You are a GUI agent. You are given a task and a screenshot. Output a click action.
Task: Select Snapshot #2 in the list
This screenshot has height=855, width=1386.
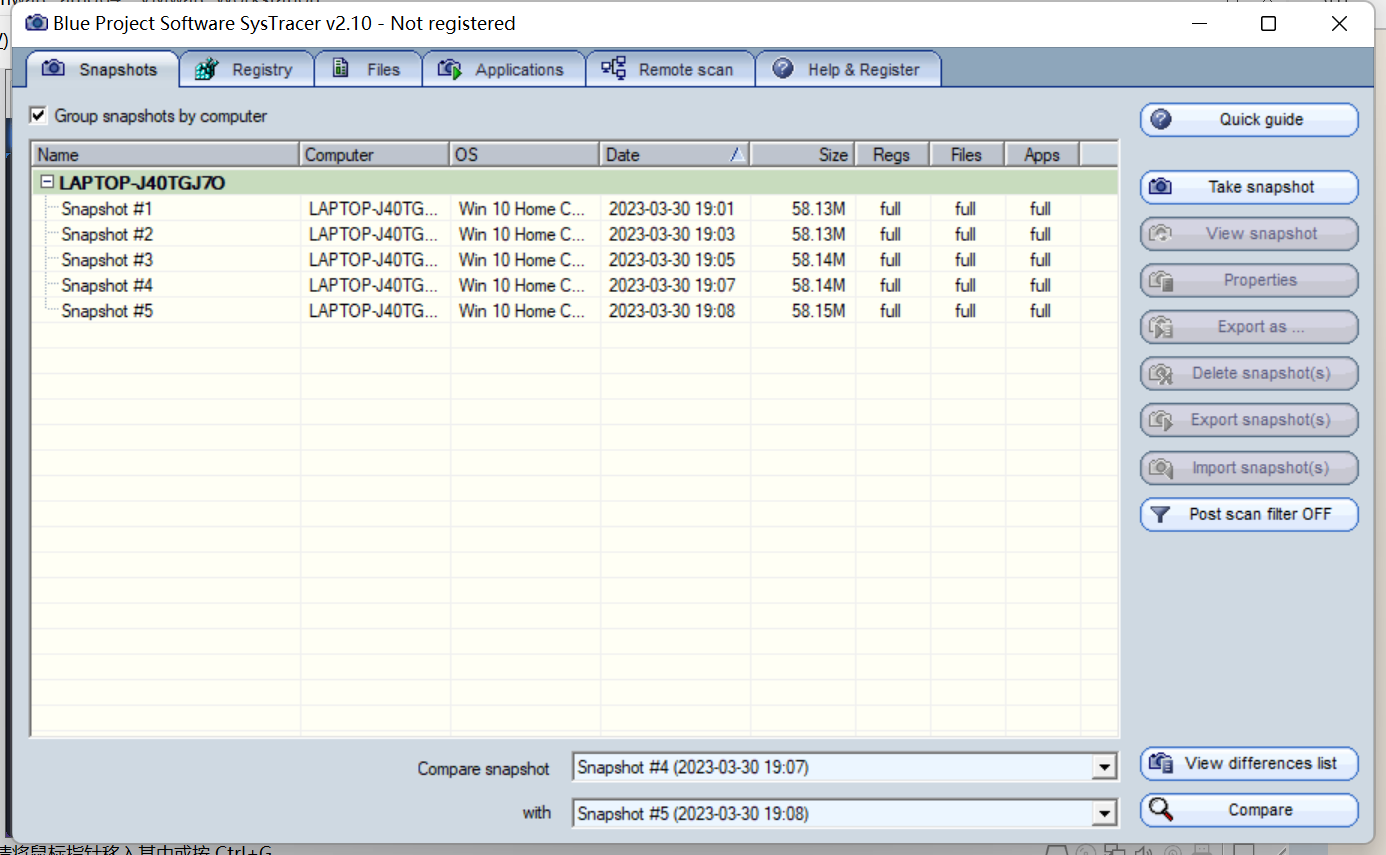click(107, 235)
